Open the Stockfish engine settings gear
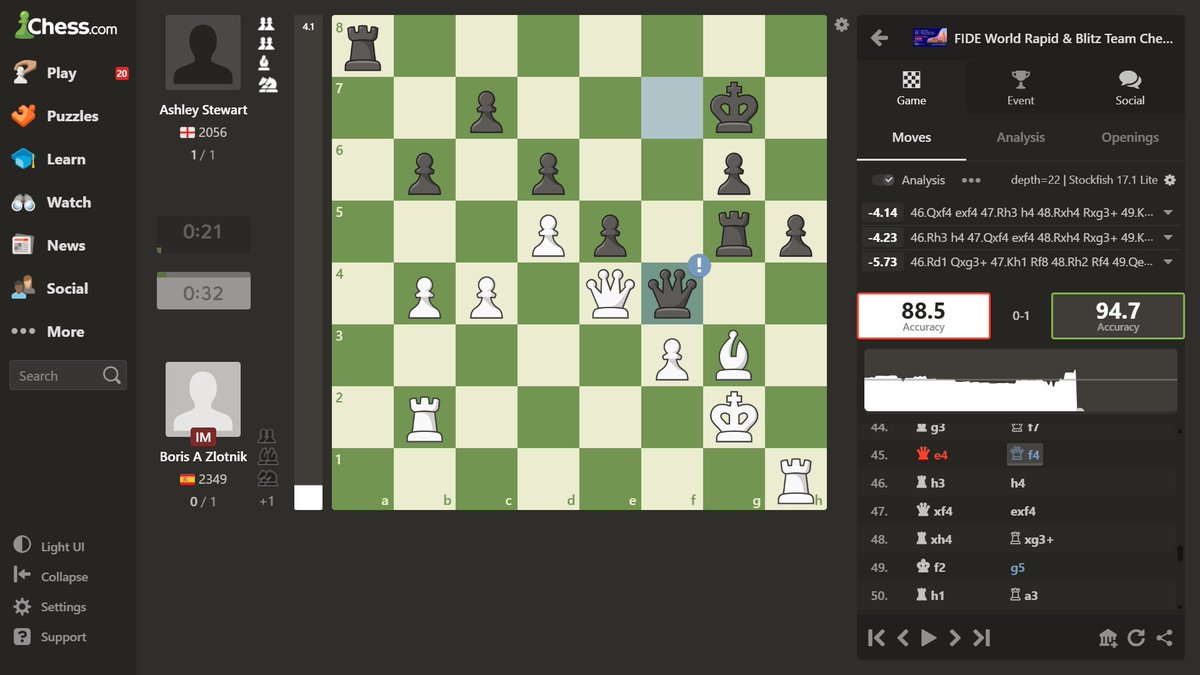Image resolution: width=1200 pixels, height=675 pixels. 1170,180
